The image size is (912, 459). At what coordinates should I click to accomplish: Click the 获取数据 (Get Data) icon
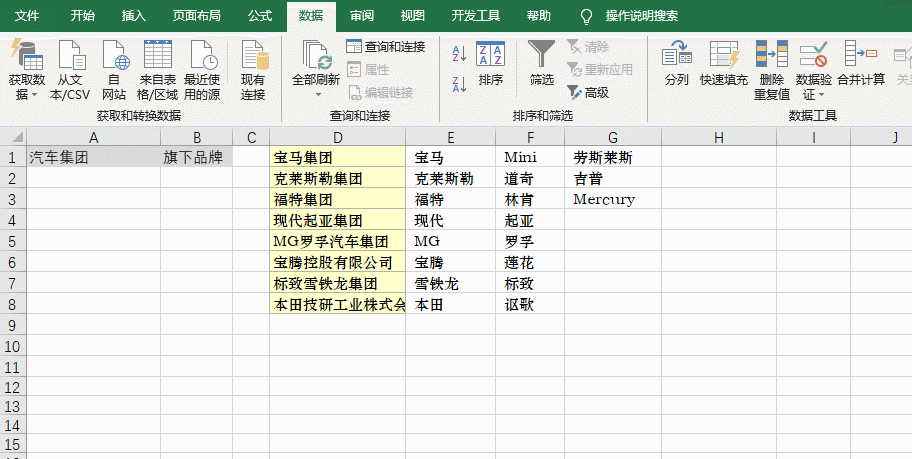coord(26,55)
